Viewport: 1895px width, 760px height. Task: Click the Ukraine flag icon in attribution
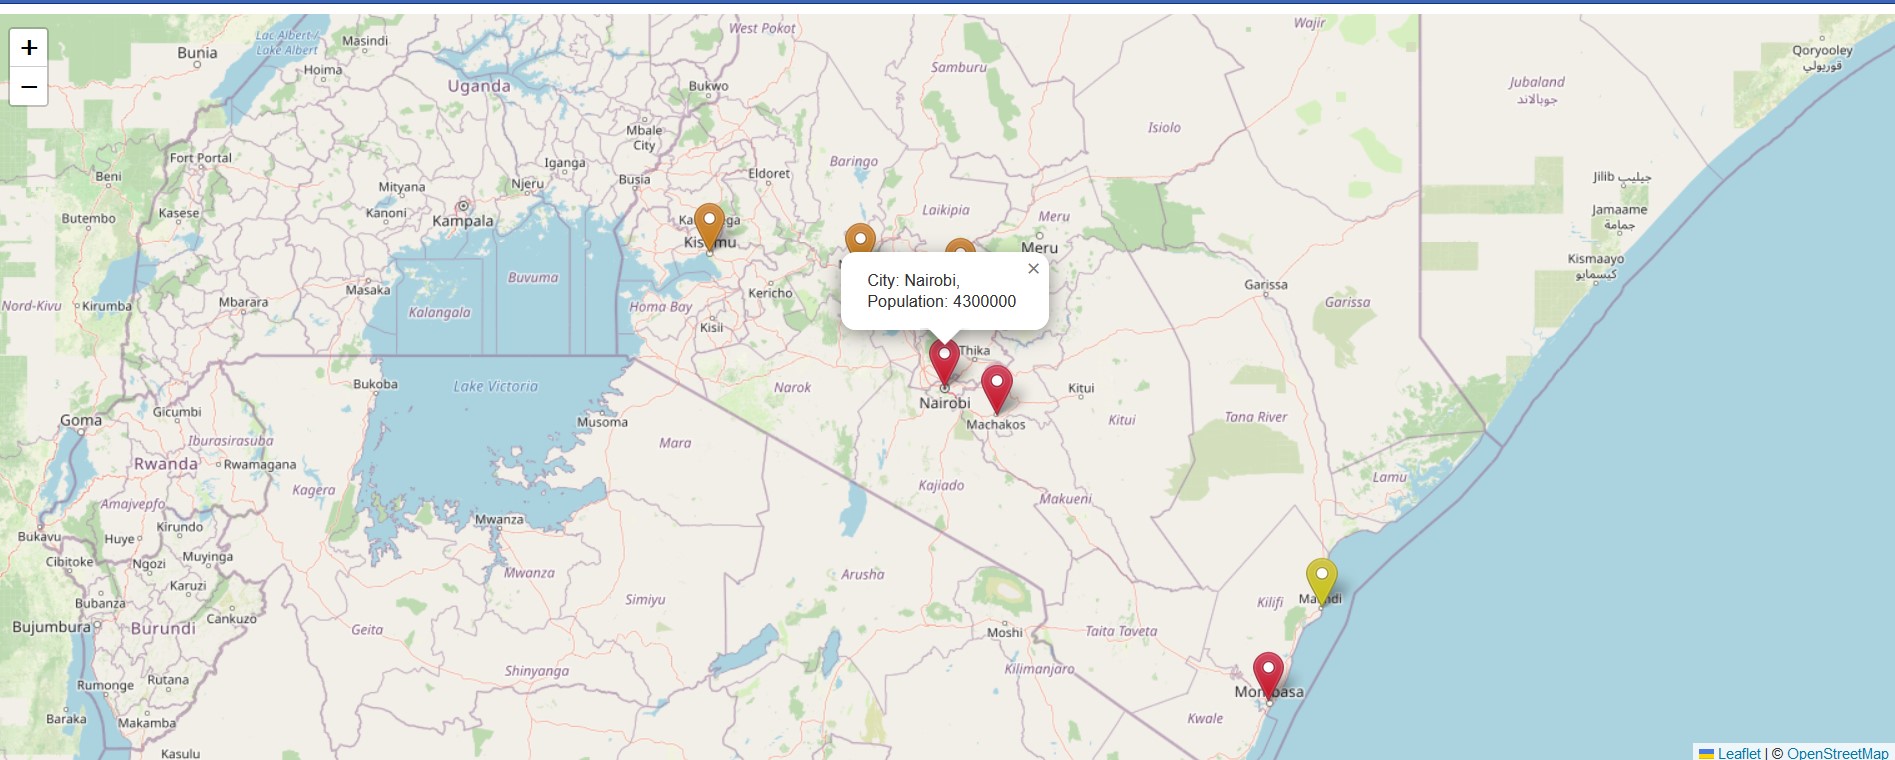(x=1706, y=753)
